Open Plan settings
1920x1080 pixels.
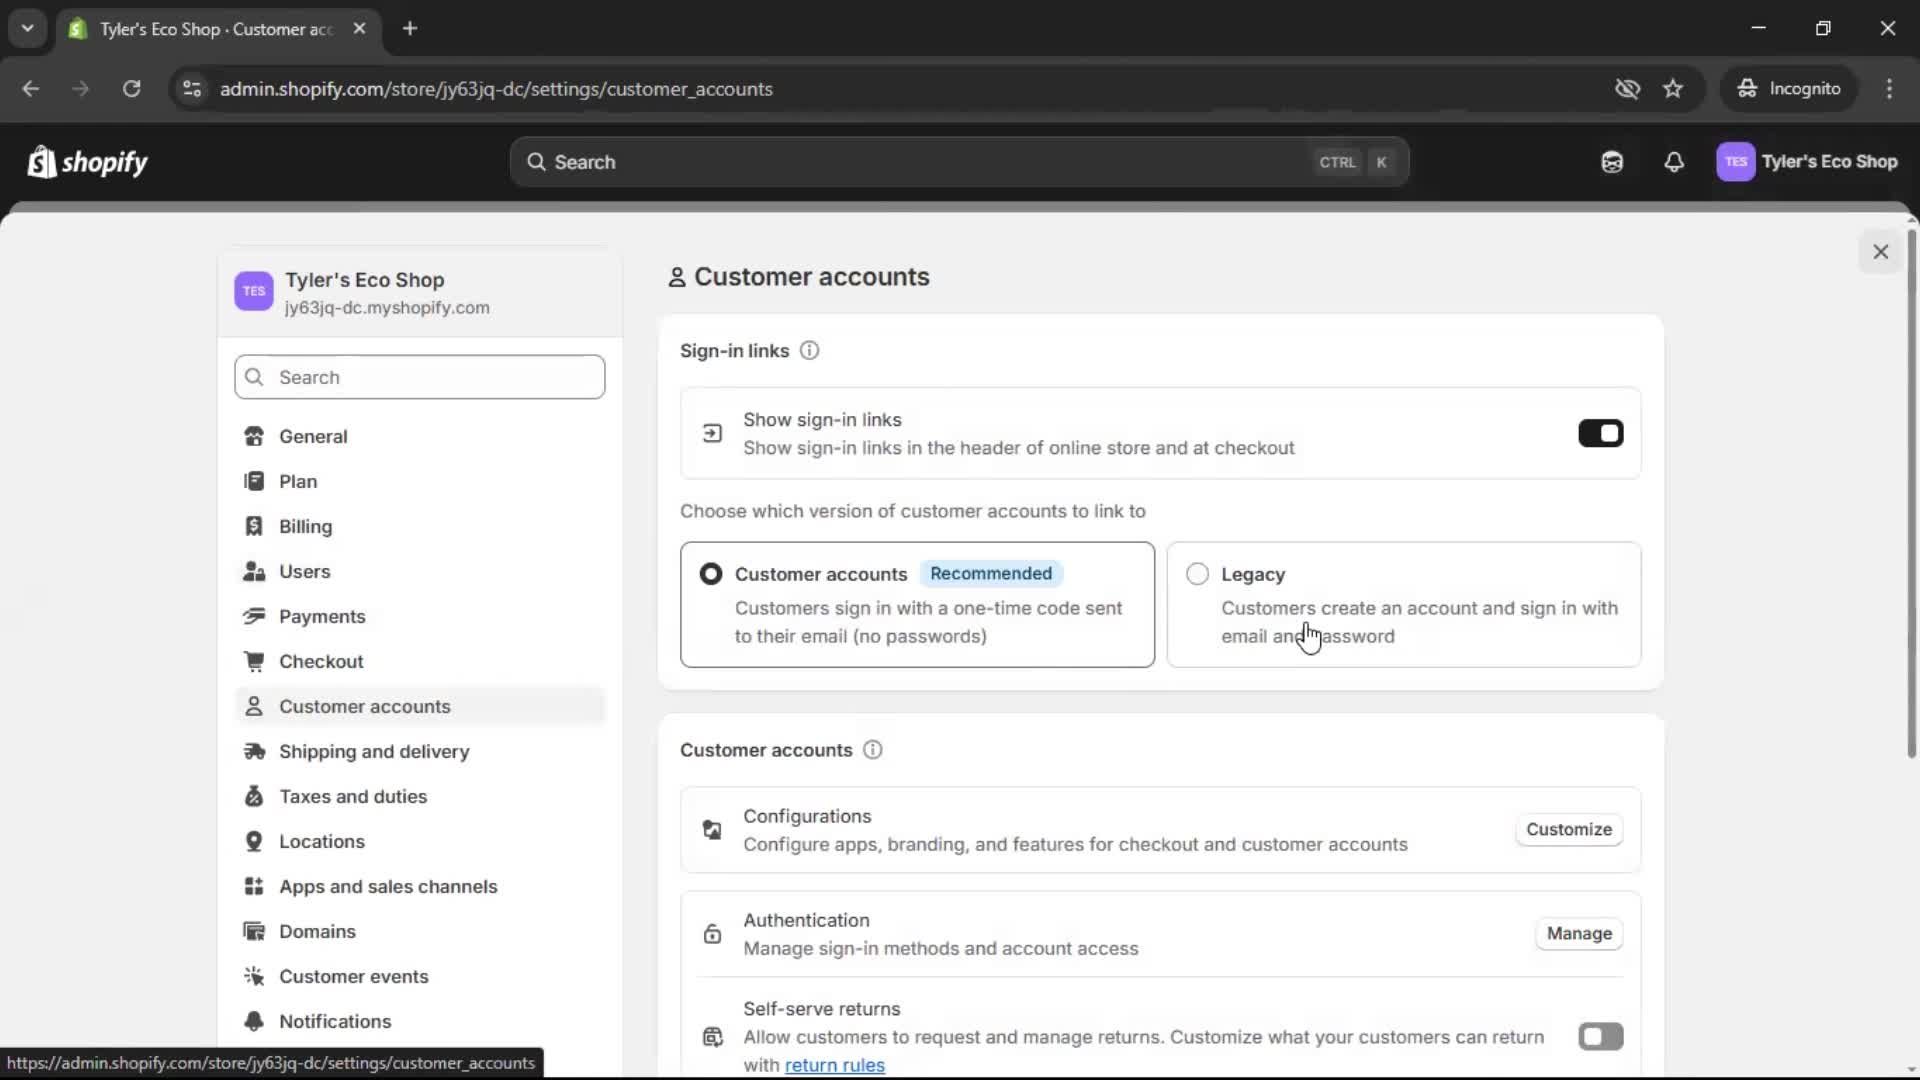[x=420, y=482]
